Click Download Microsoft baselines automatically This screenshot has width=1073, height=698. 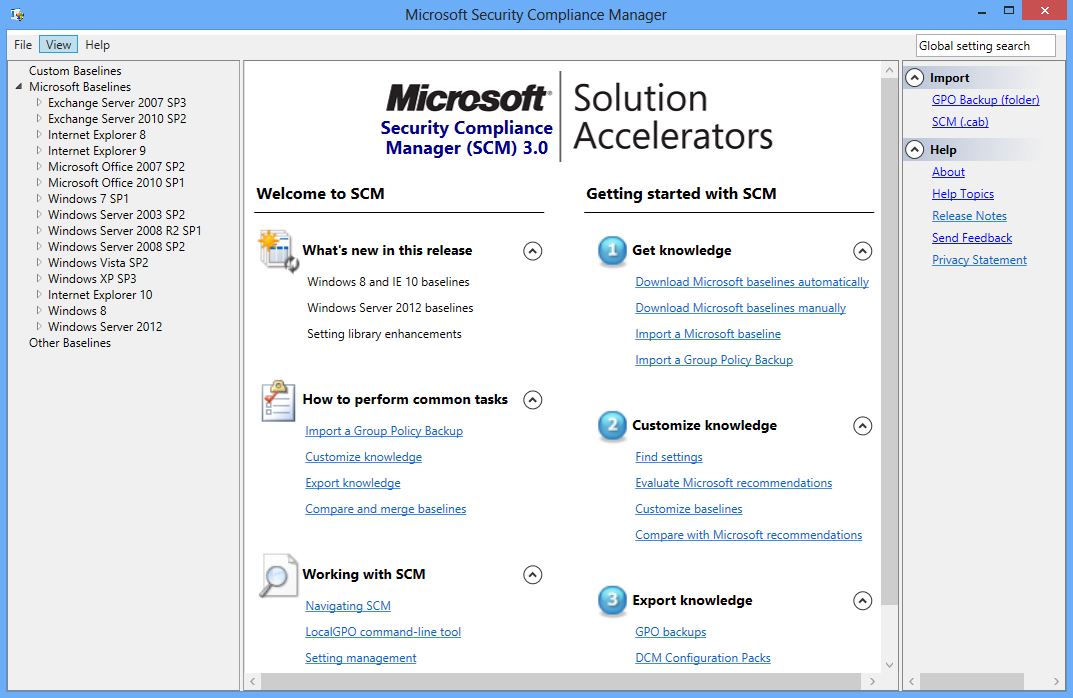click(751, 282)
